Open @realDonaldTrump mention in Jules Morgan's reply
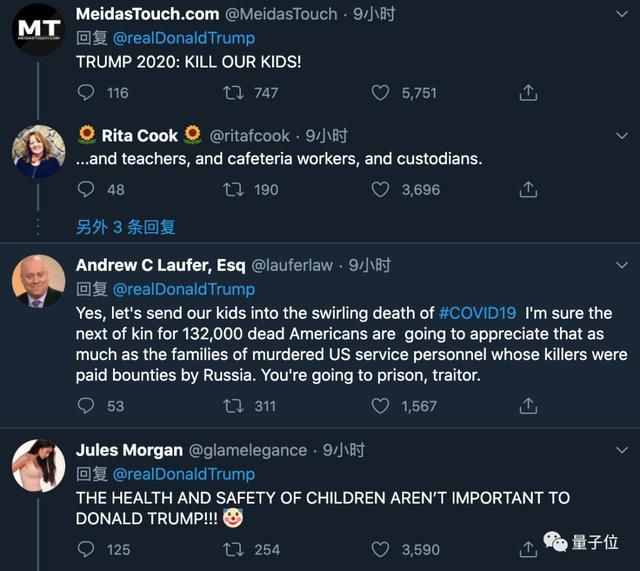640x571 pixels. (x=183, y=474)
